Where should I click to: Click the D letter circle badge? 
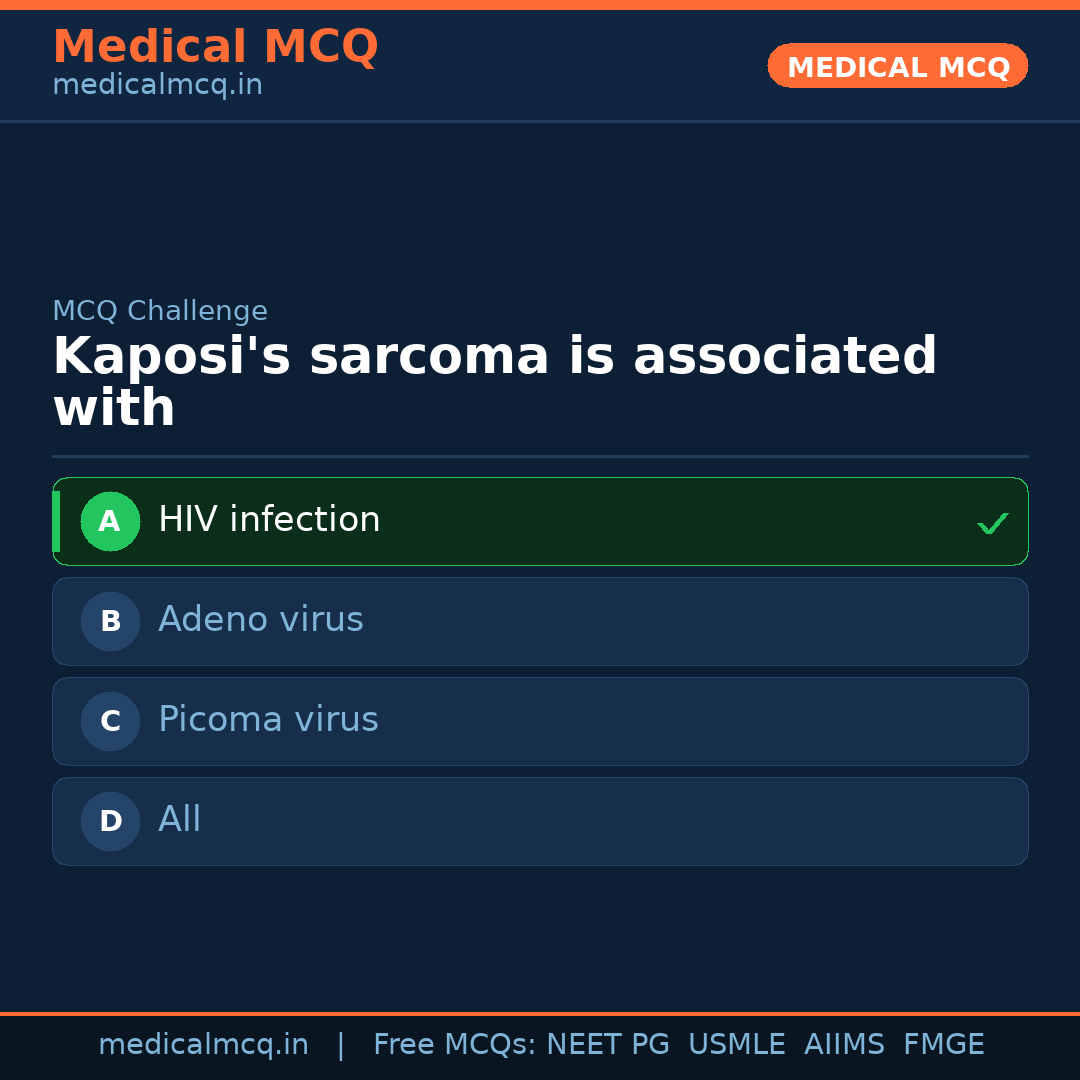click(110, 821)
